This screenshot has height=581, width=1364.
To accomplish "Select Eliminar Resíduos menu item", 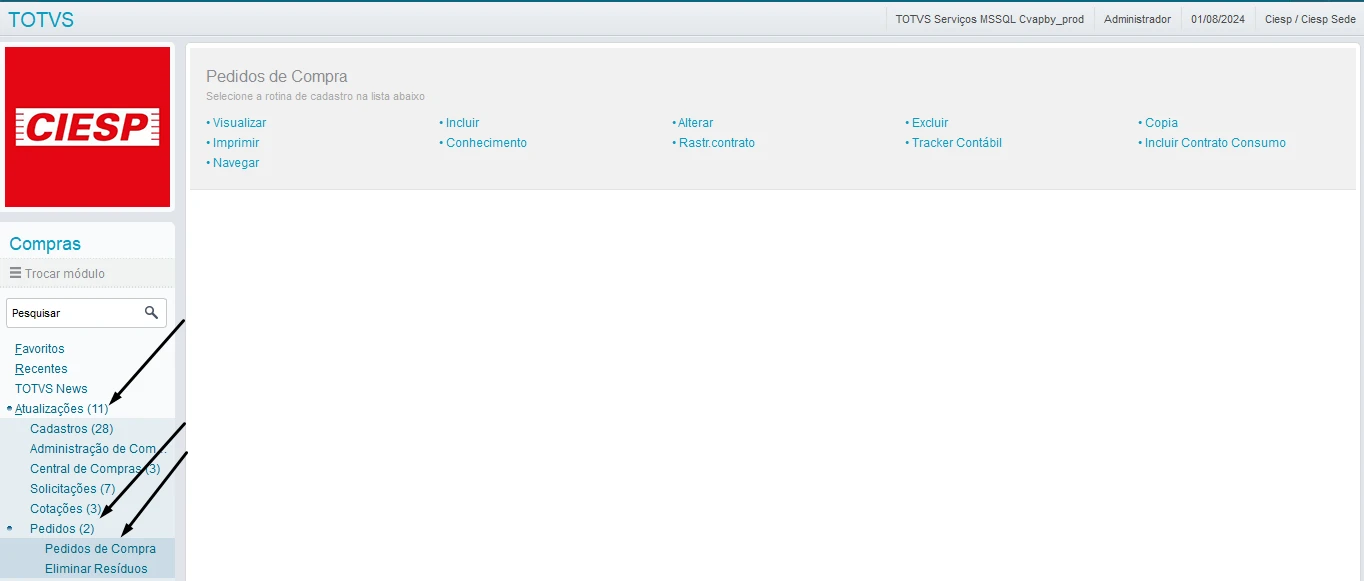I will [x=96, y=569].
